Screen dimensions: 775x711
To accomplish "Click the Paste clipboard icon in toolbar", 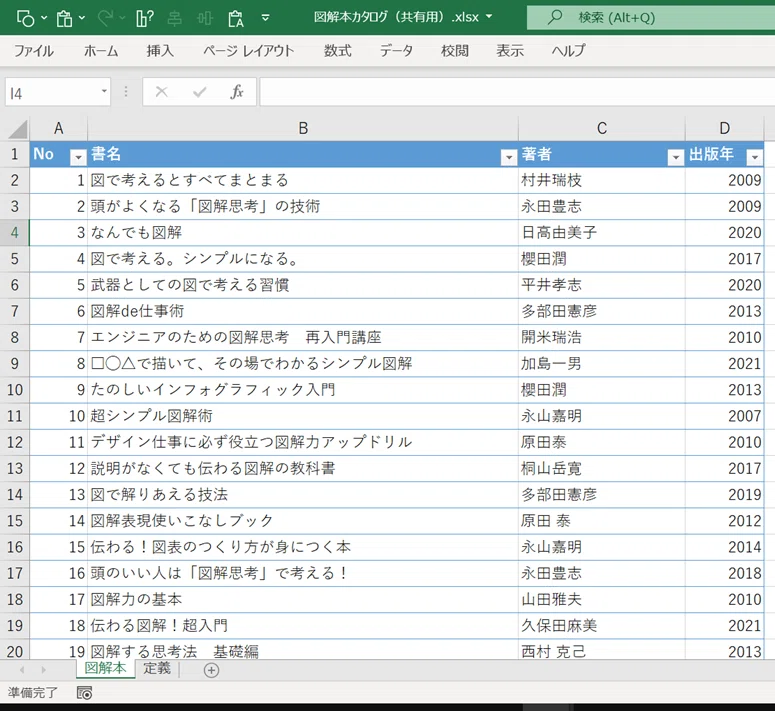I will tap(64, 19).
